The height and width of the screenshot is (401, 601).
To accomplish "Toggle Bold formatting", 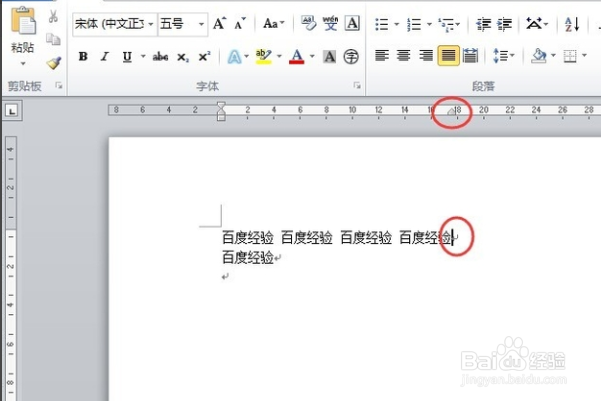I will (83, 57).
